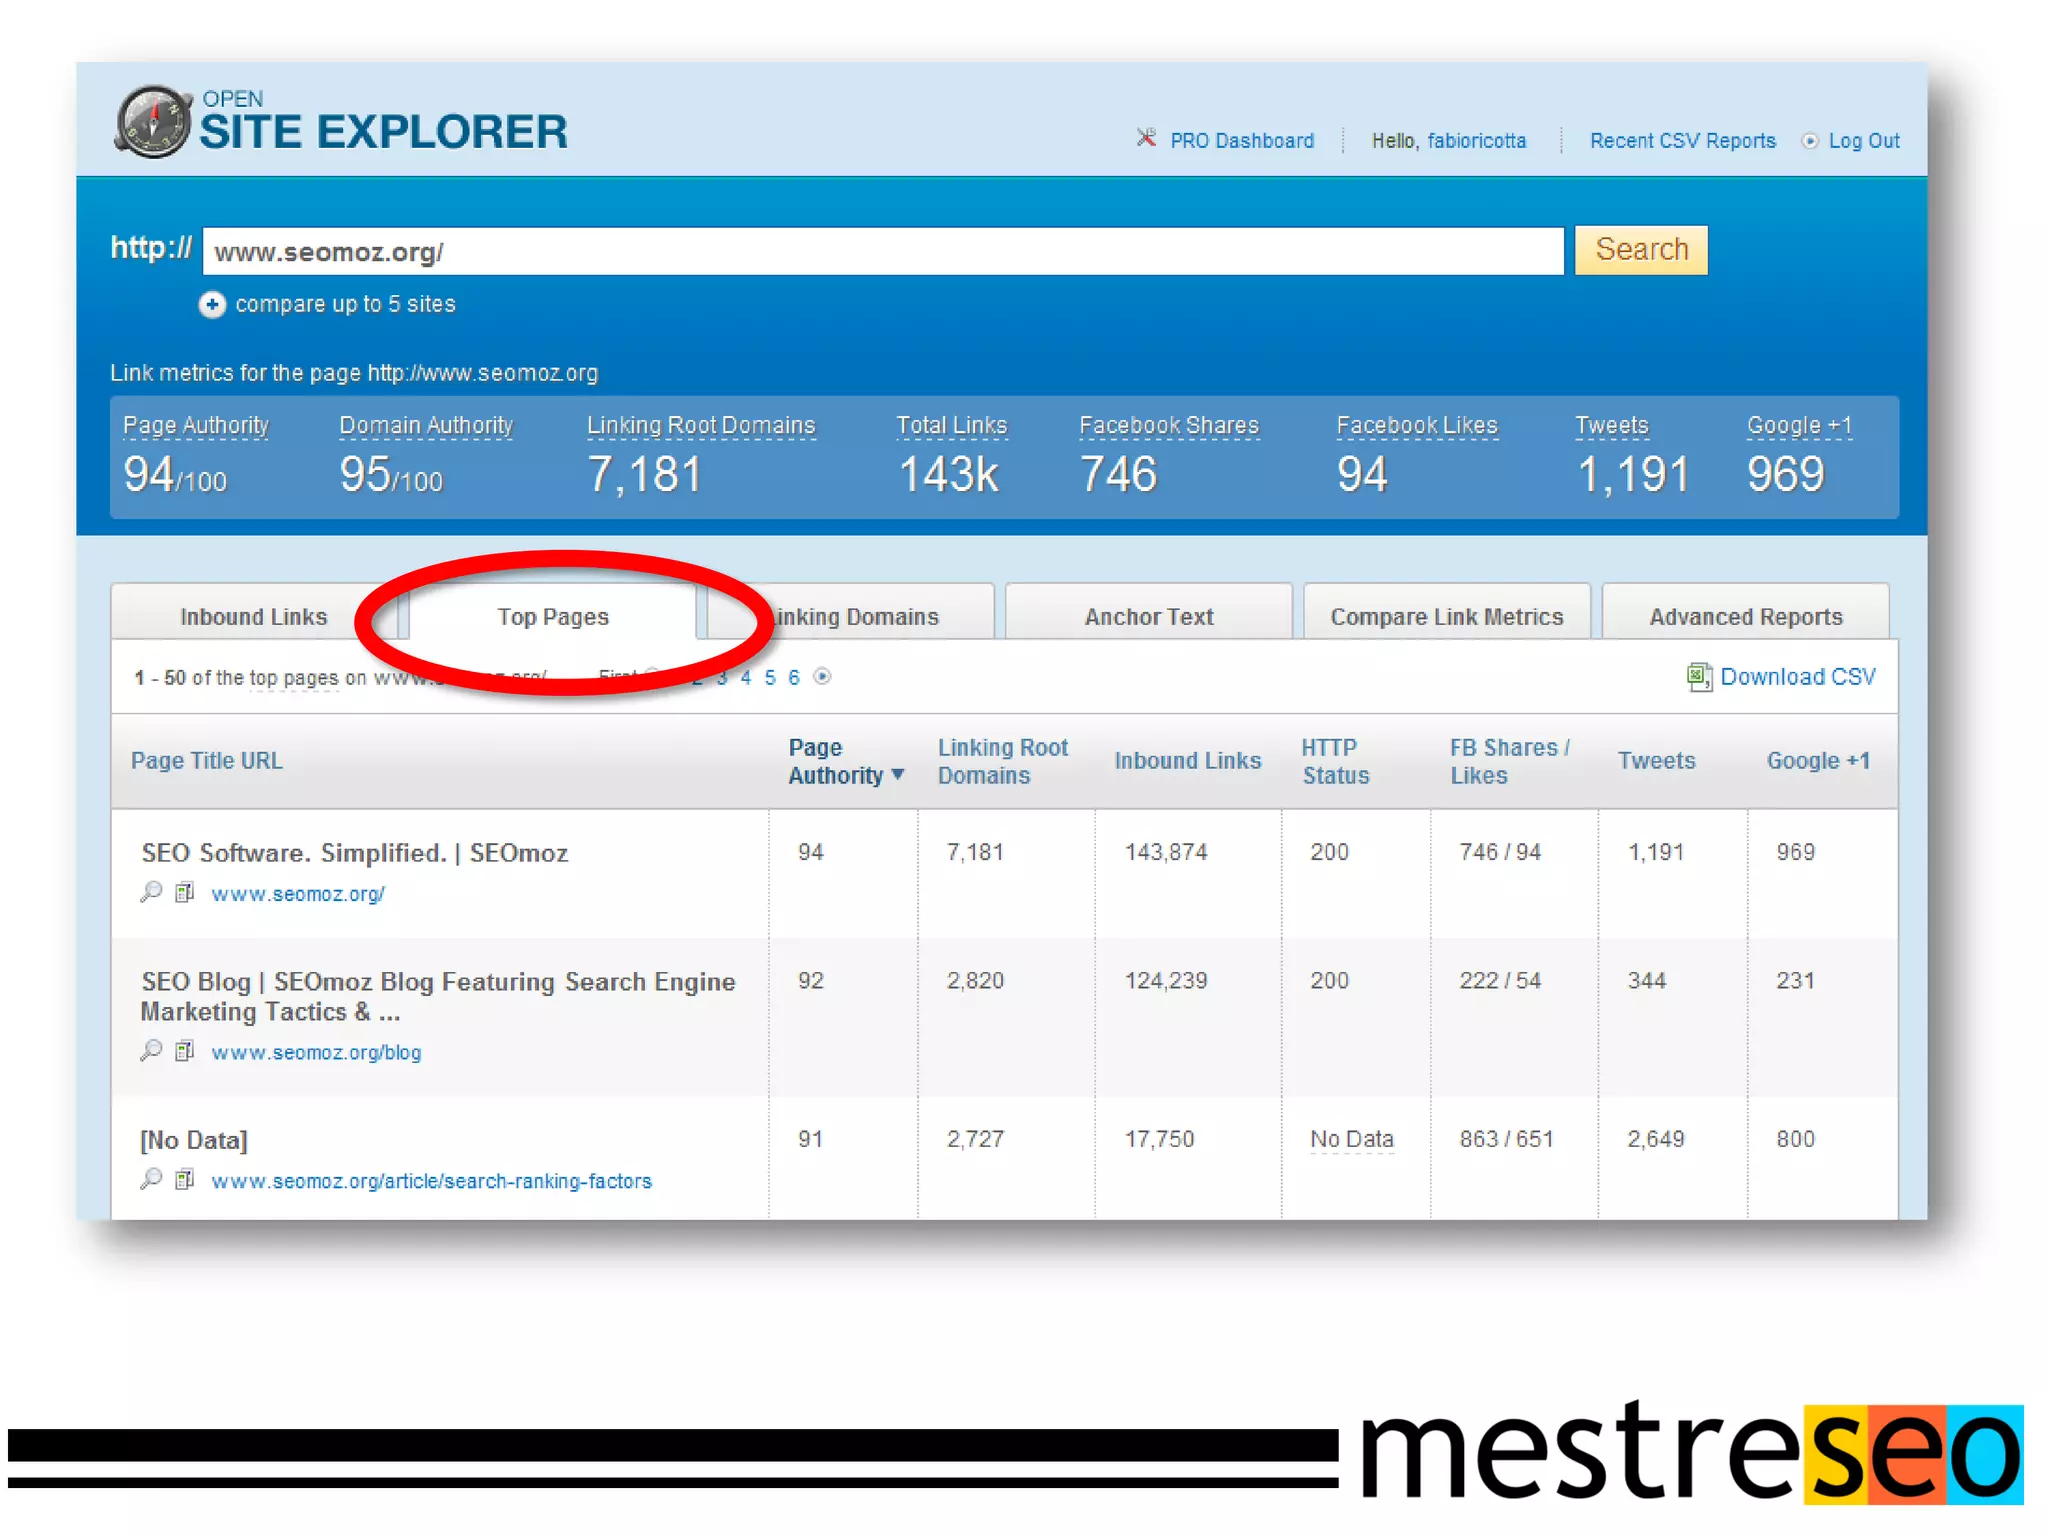Switch to the Anchor Text tab

1148,617
